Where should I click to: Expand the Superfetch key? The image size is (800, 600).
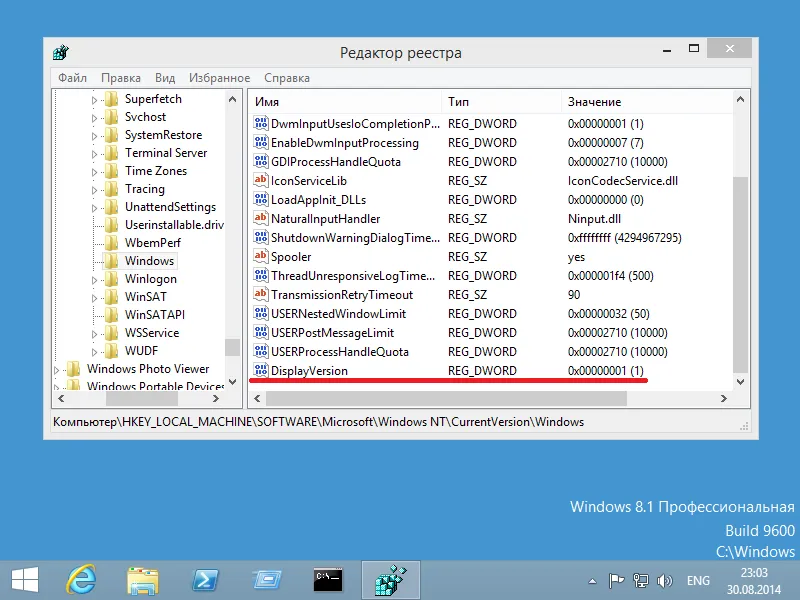94,101
